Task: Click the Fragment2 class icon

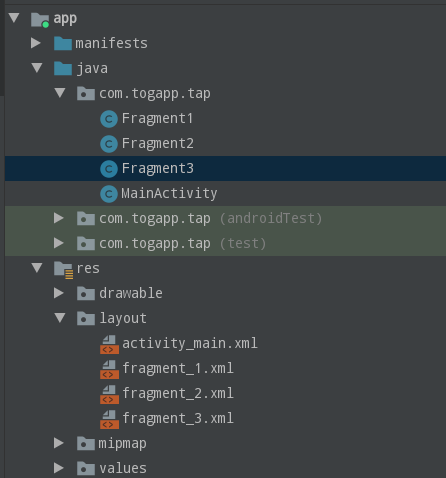Action: pyautogui.click(x=109, y=144)
